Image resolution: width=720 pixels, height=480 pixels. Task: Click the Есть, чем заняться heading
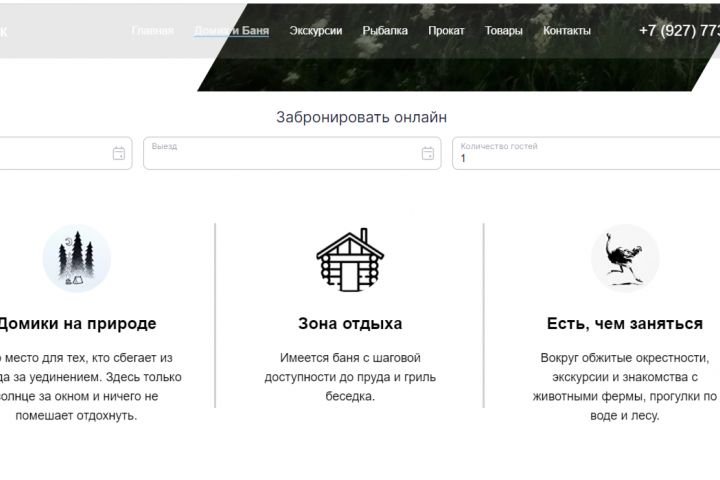(x=625, y=323)
